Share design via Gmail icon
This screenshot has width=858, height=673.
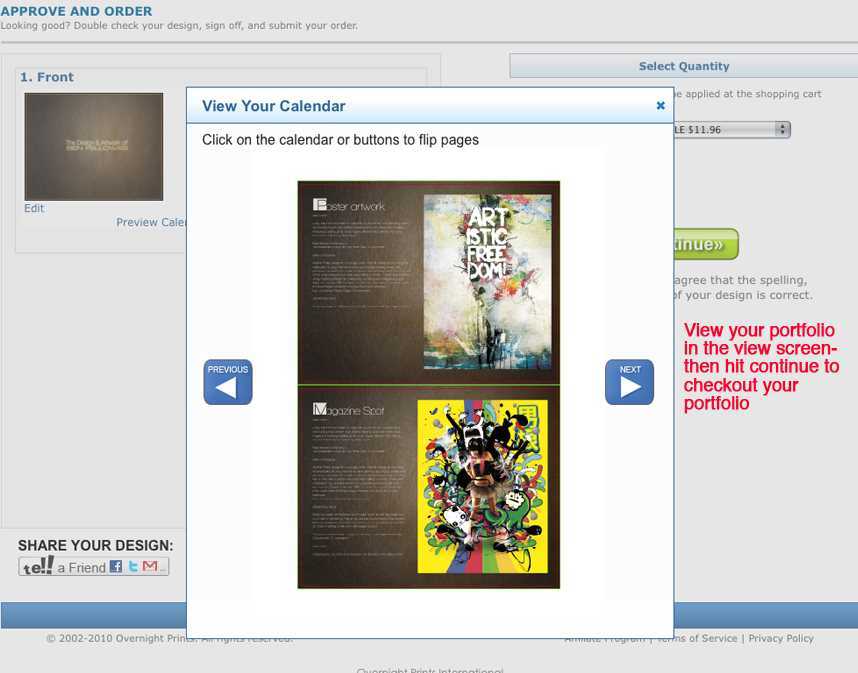(x=150, y=566)
